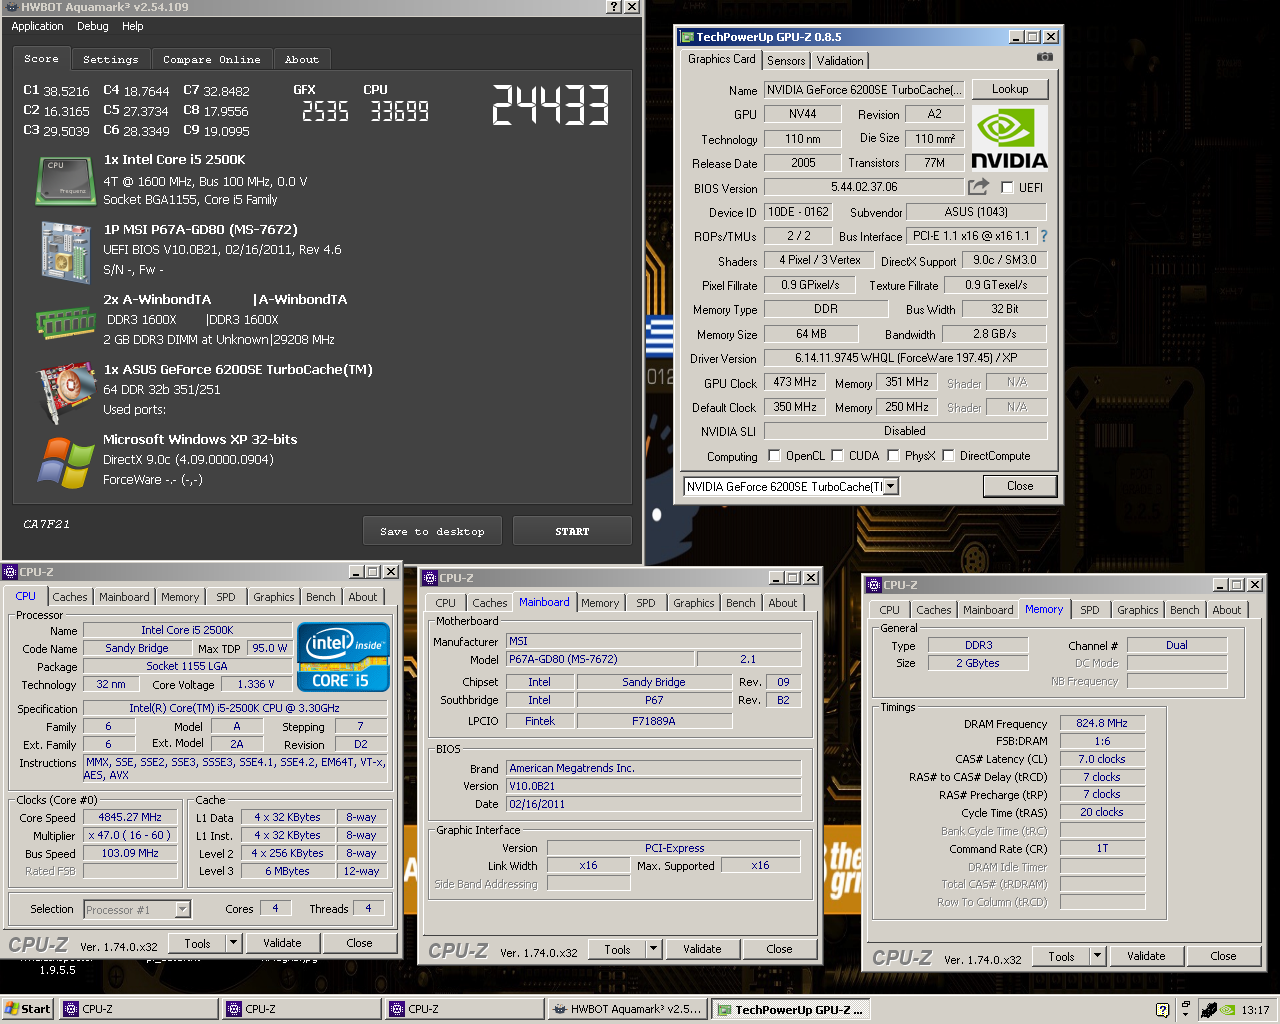Image resolution: width=1280 pixels, height=1024 pixels.
Task: Switch to Compare Online tab in Aquamark
Action: coord(212,60)
